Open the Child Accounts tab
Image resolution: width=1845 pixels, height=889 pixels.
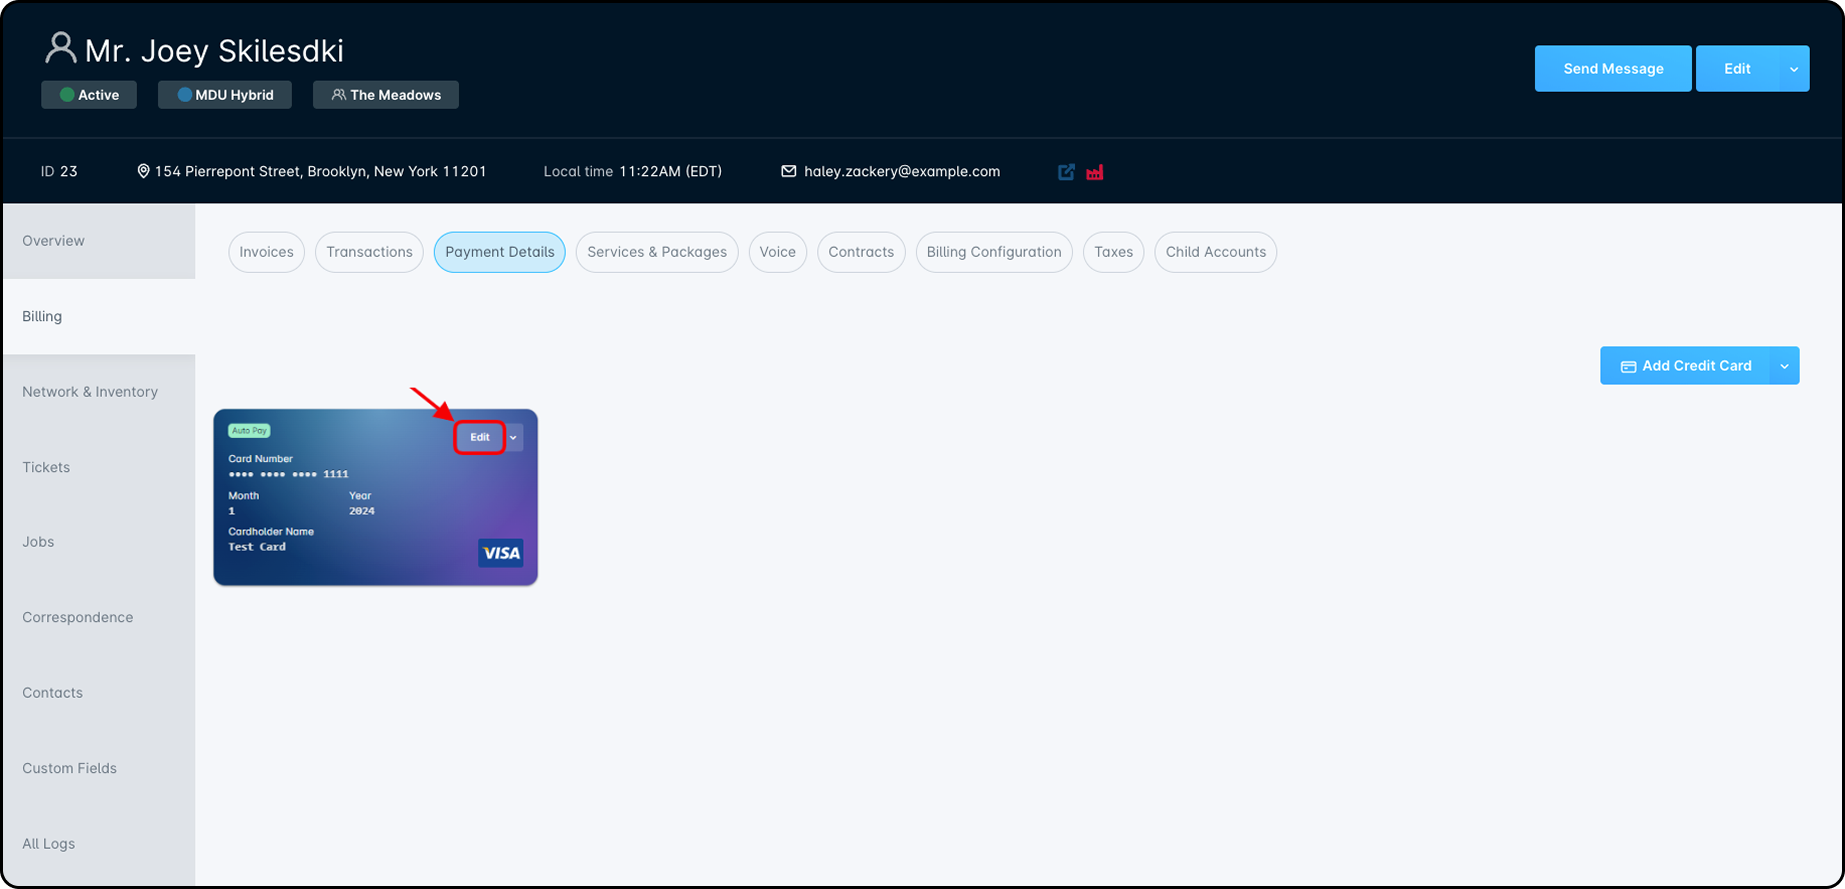(x=1215, y=252)
